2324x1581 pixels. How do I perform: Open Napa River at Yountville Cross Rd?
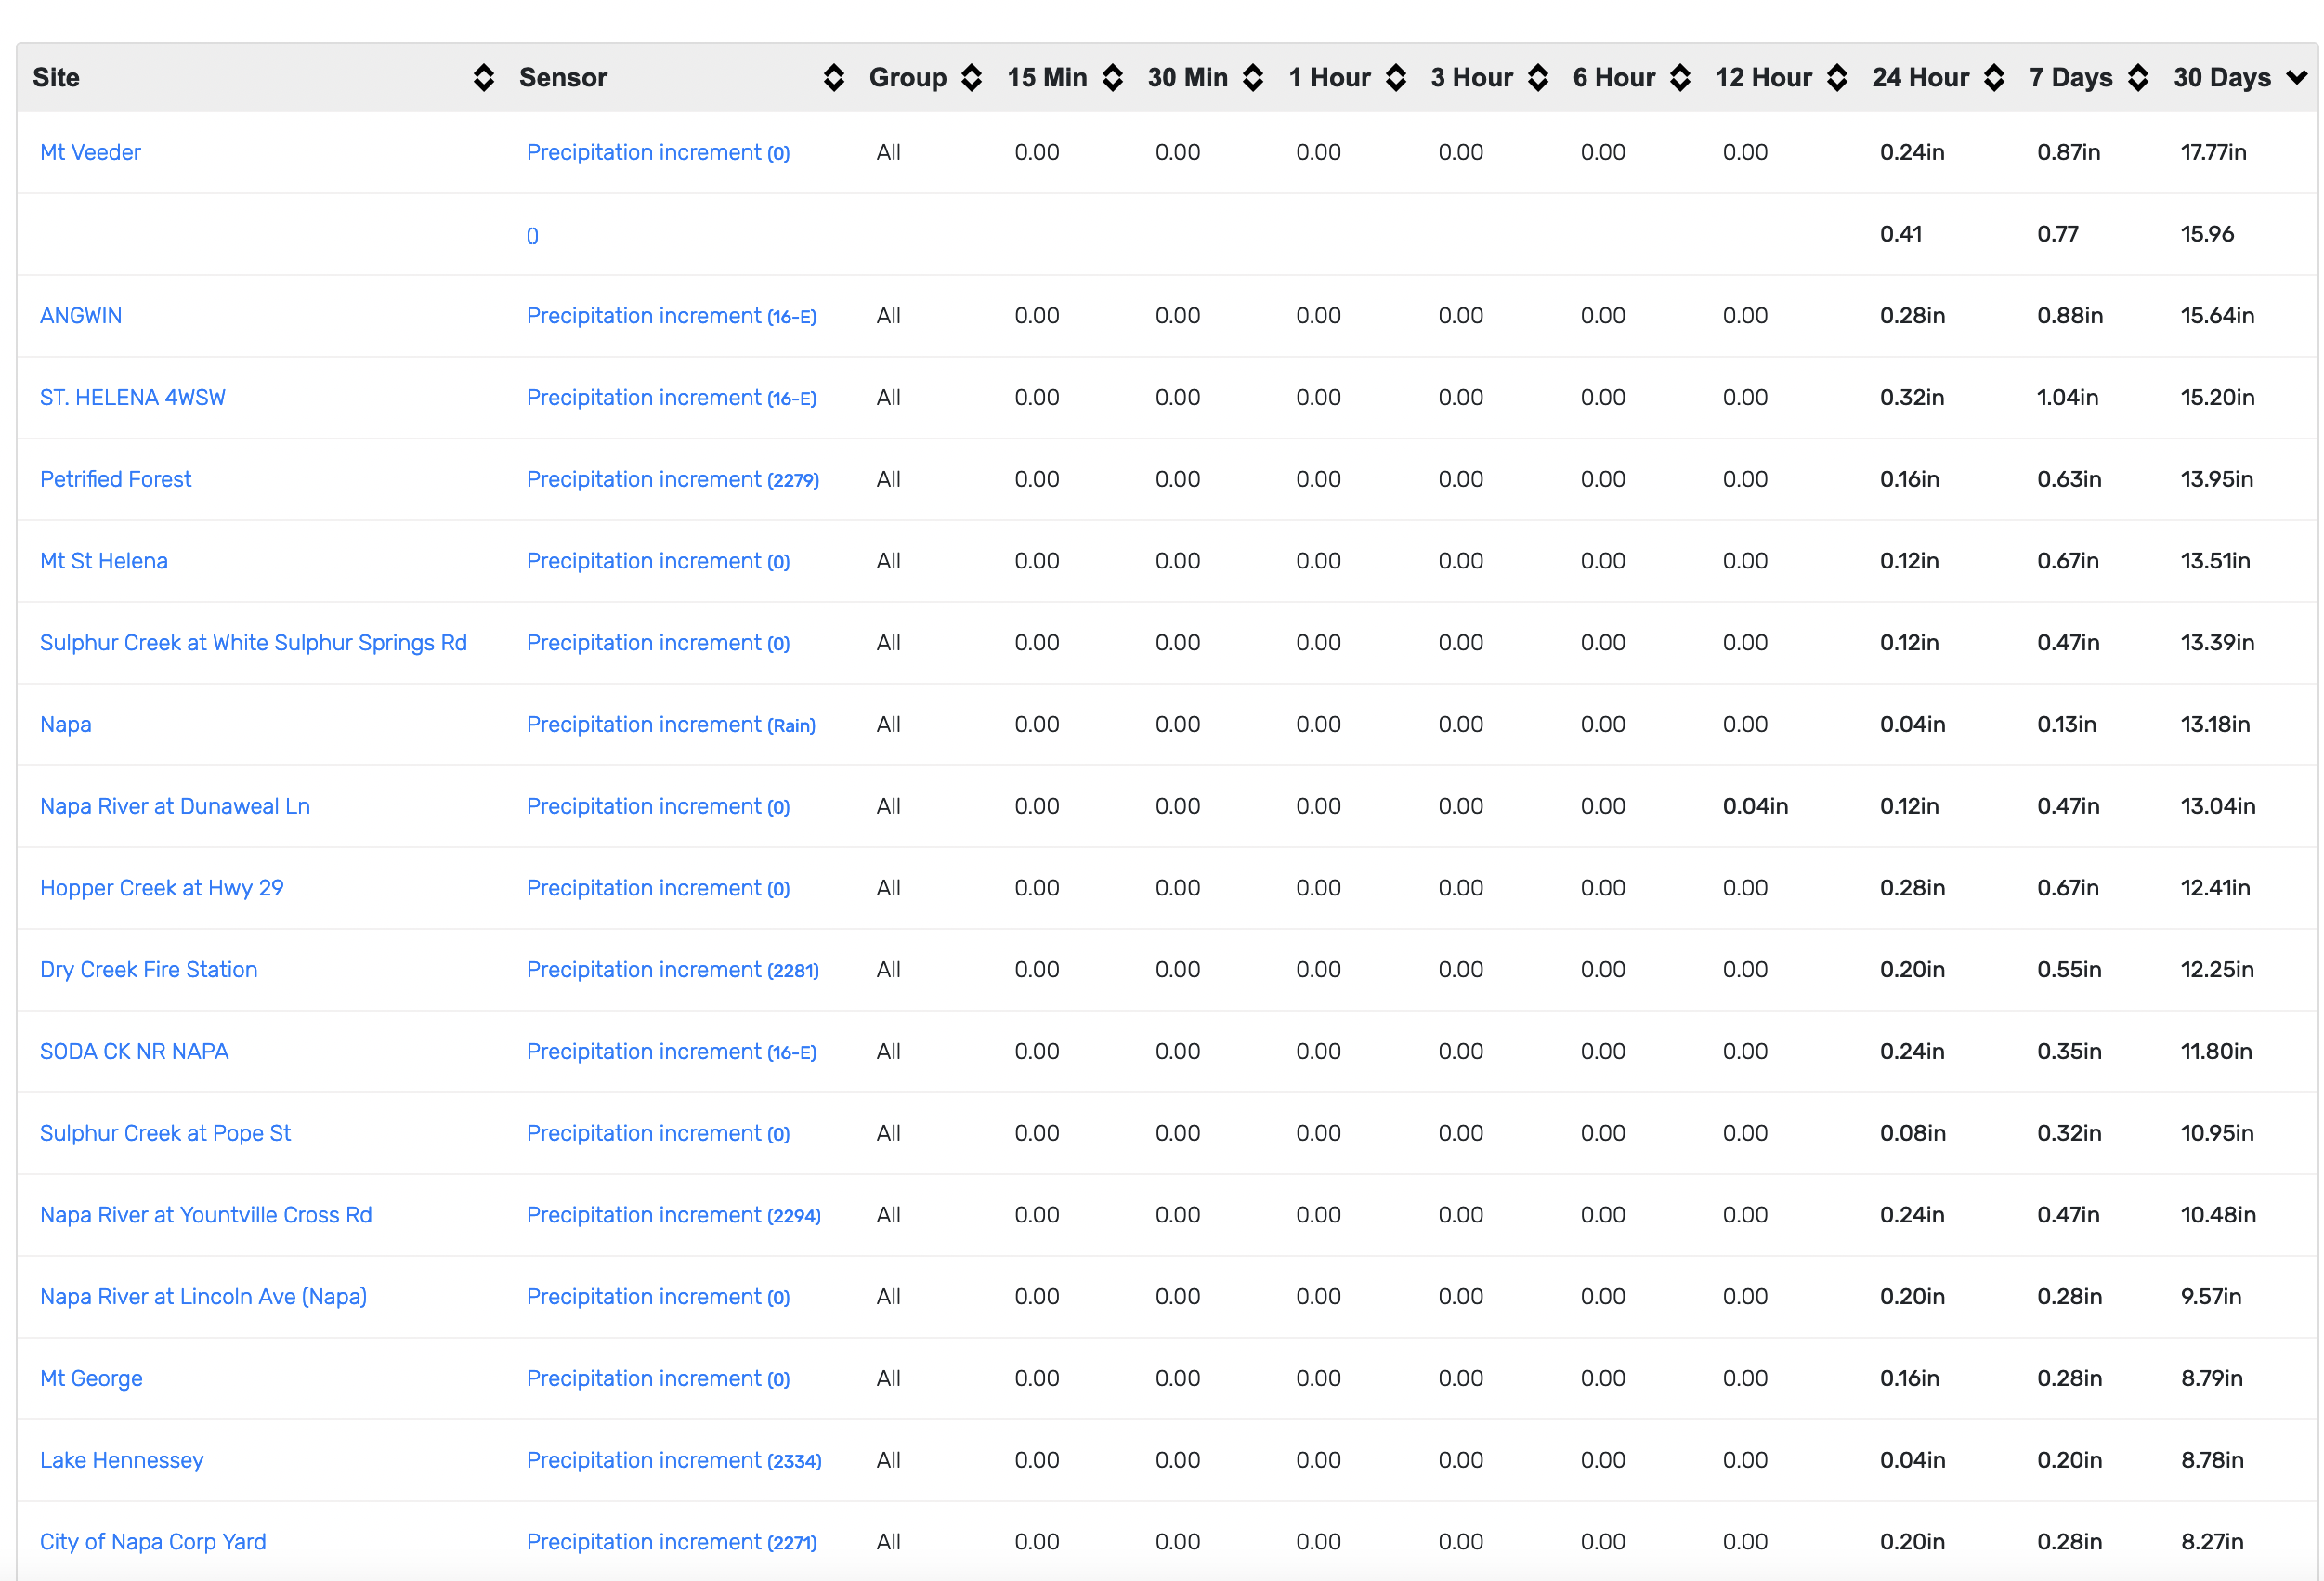(x=205, y=1215)
